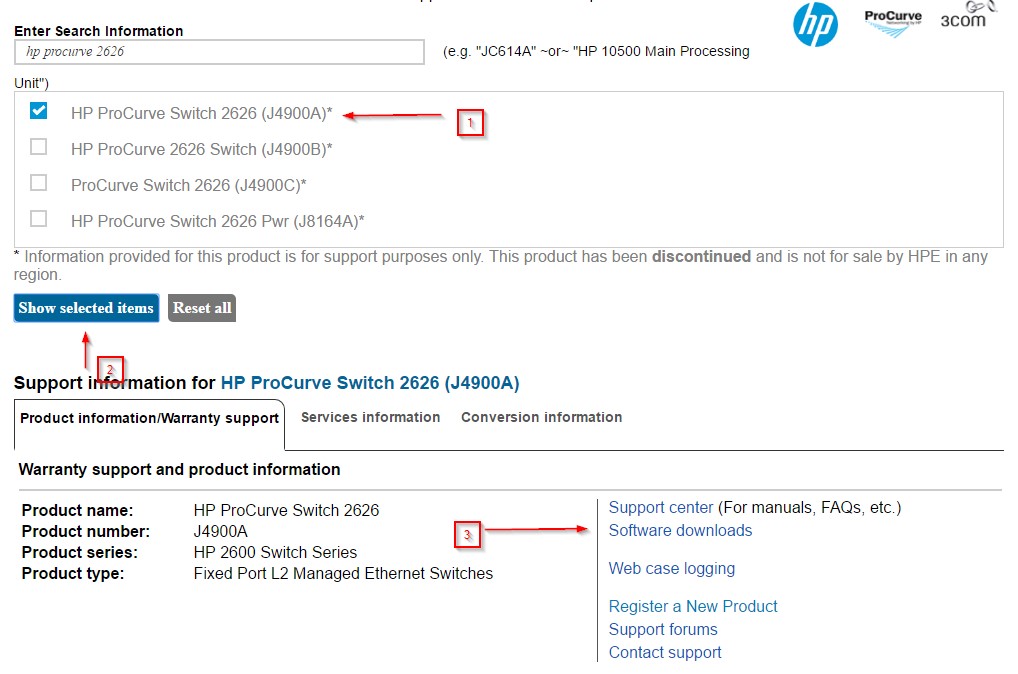Open Web case logging link
The height and width of the screenshot is (674, 1018).
pyautogui.click(x=672, y=569)
